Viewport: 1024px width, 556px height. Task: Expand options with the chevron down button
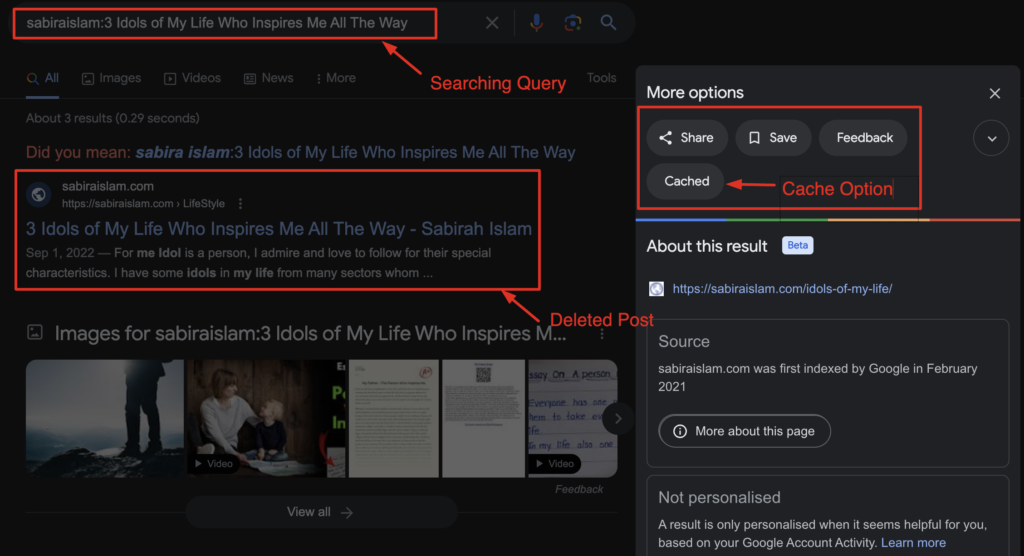(x=991, y=138)
